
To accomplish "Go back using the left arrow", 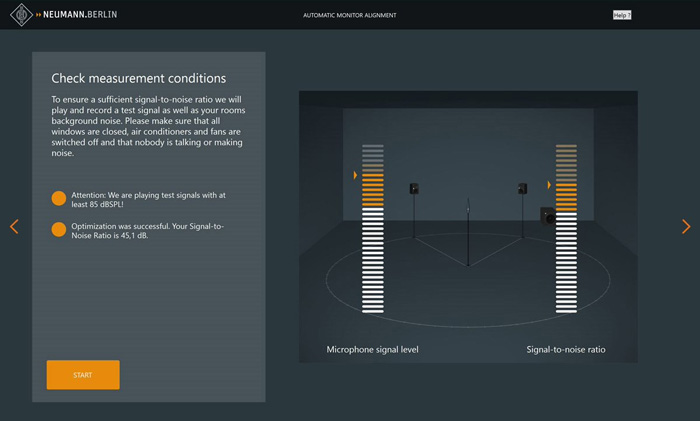I will (14, 227).
